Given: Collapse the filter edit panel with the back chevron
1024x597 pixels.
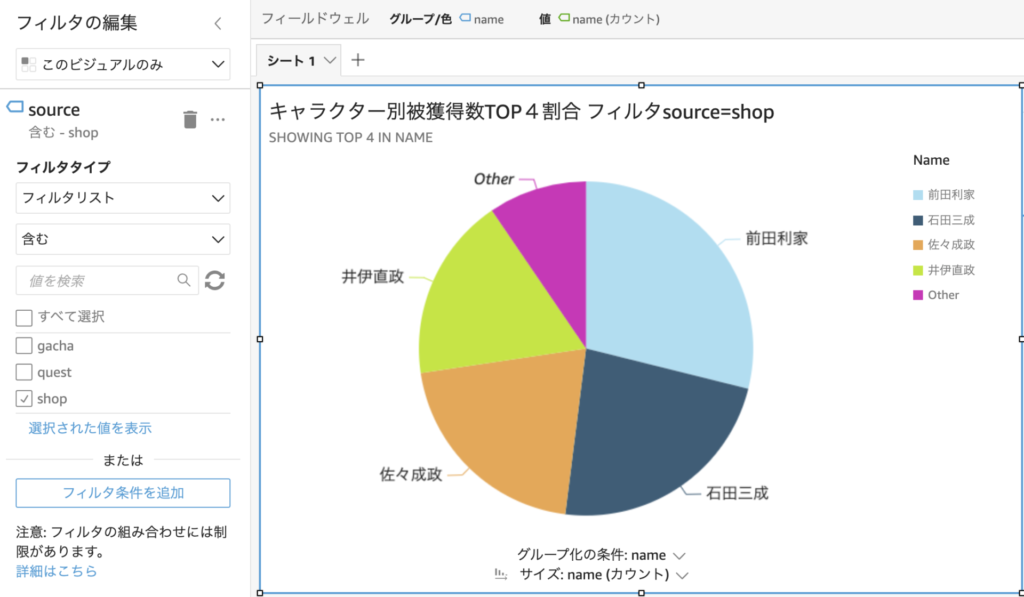Looking at the screenshot, I should 218,24.
